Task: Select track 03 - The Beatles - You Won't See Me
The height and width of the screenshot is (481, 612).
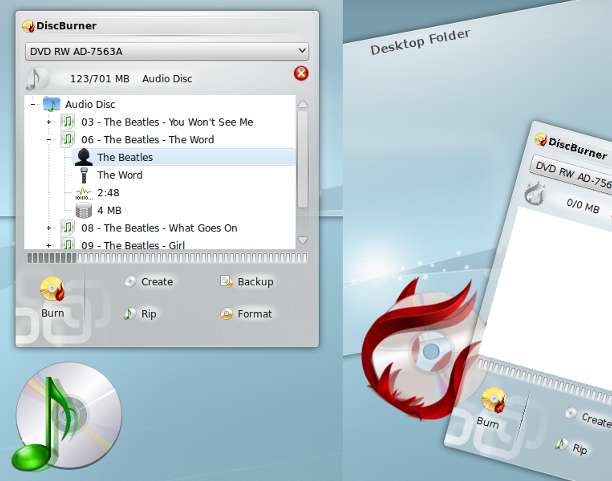Action: click(x=167, y=122)
